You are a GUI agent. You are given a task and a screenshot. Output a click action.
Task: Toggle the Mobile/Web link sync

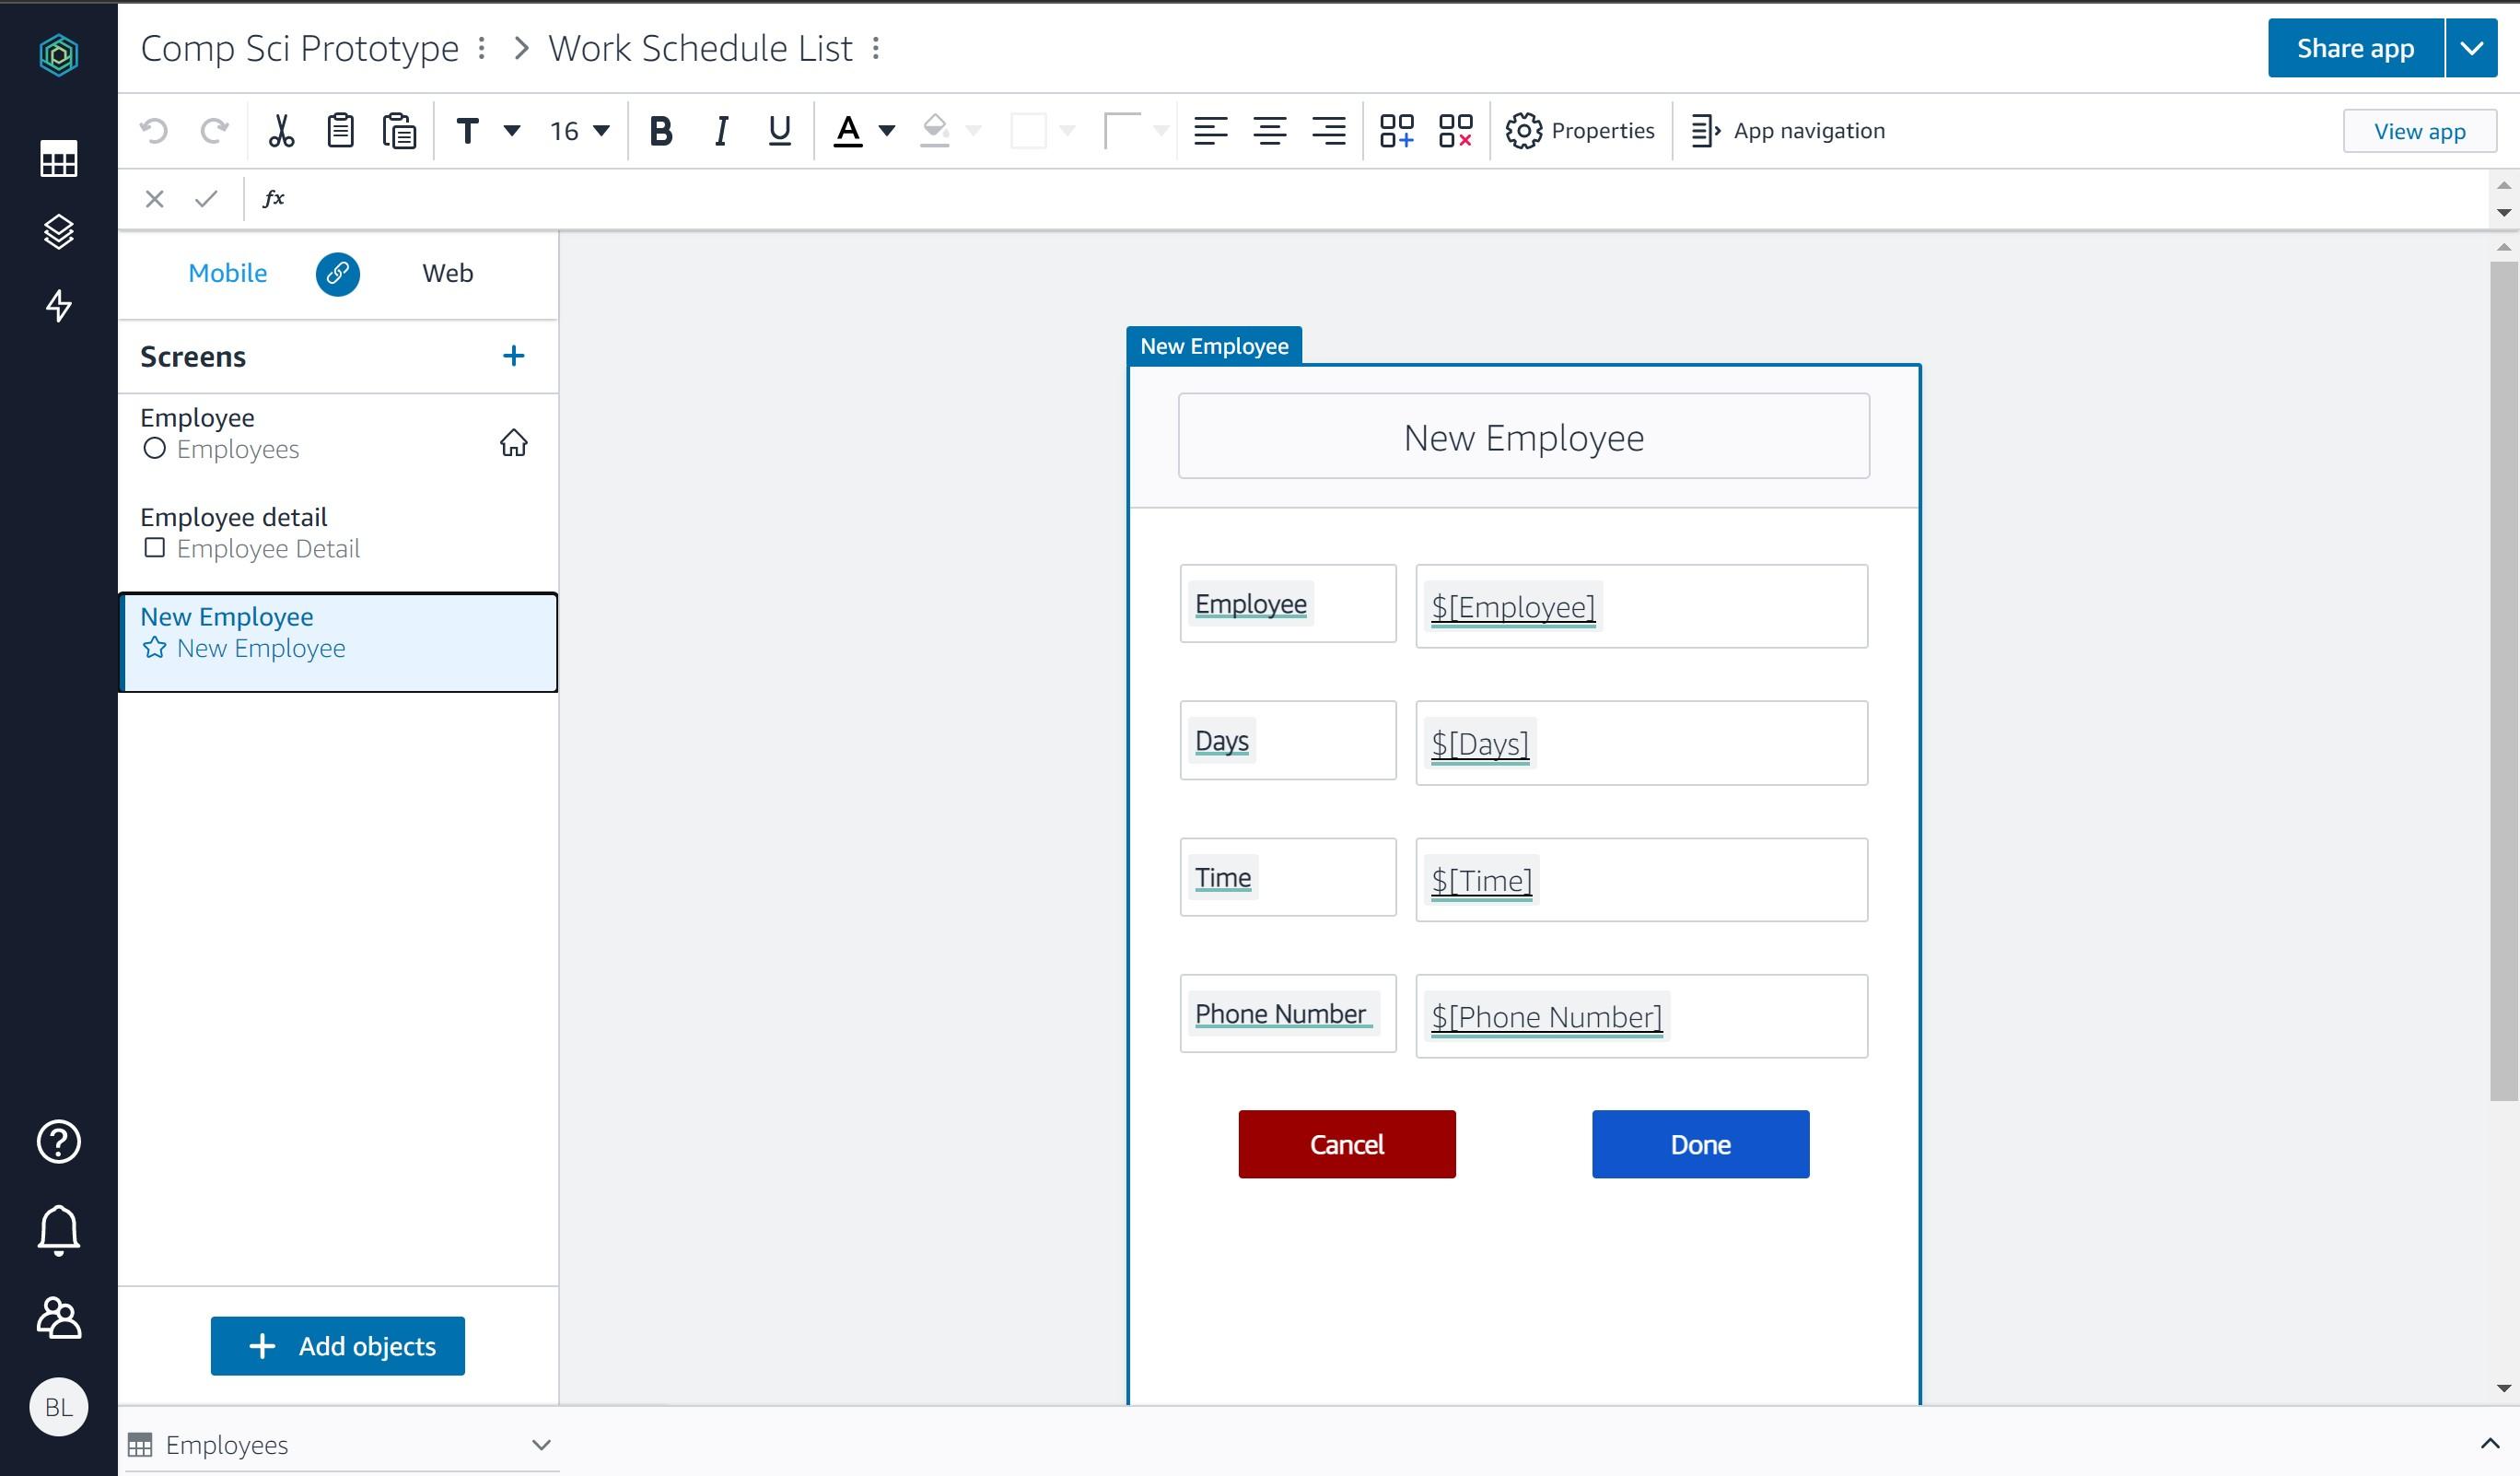[x=338, y=273]
